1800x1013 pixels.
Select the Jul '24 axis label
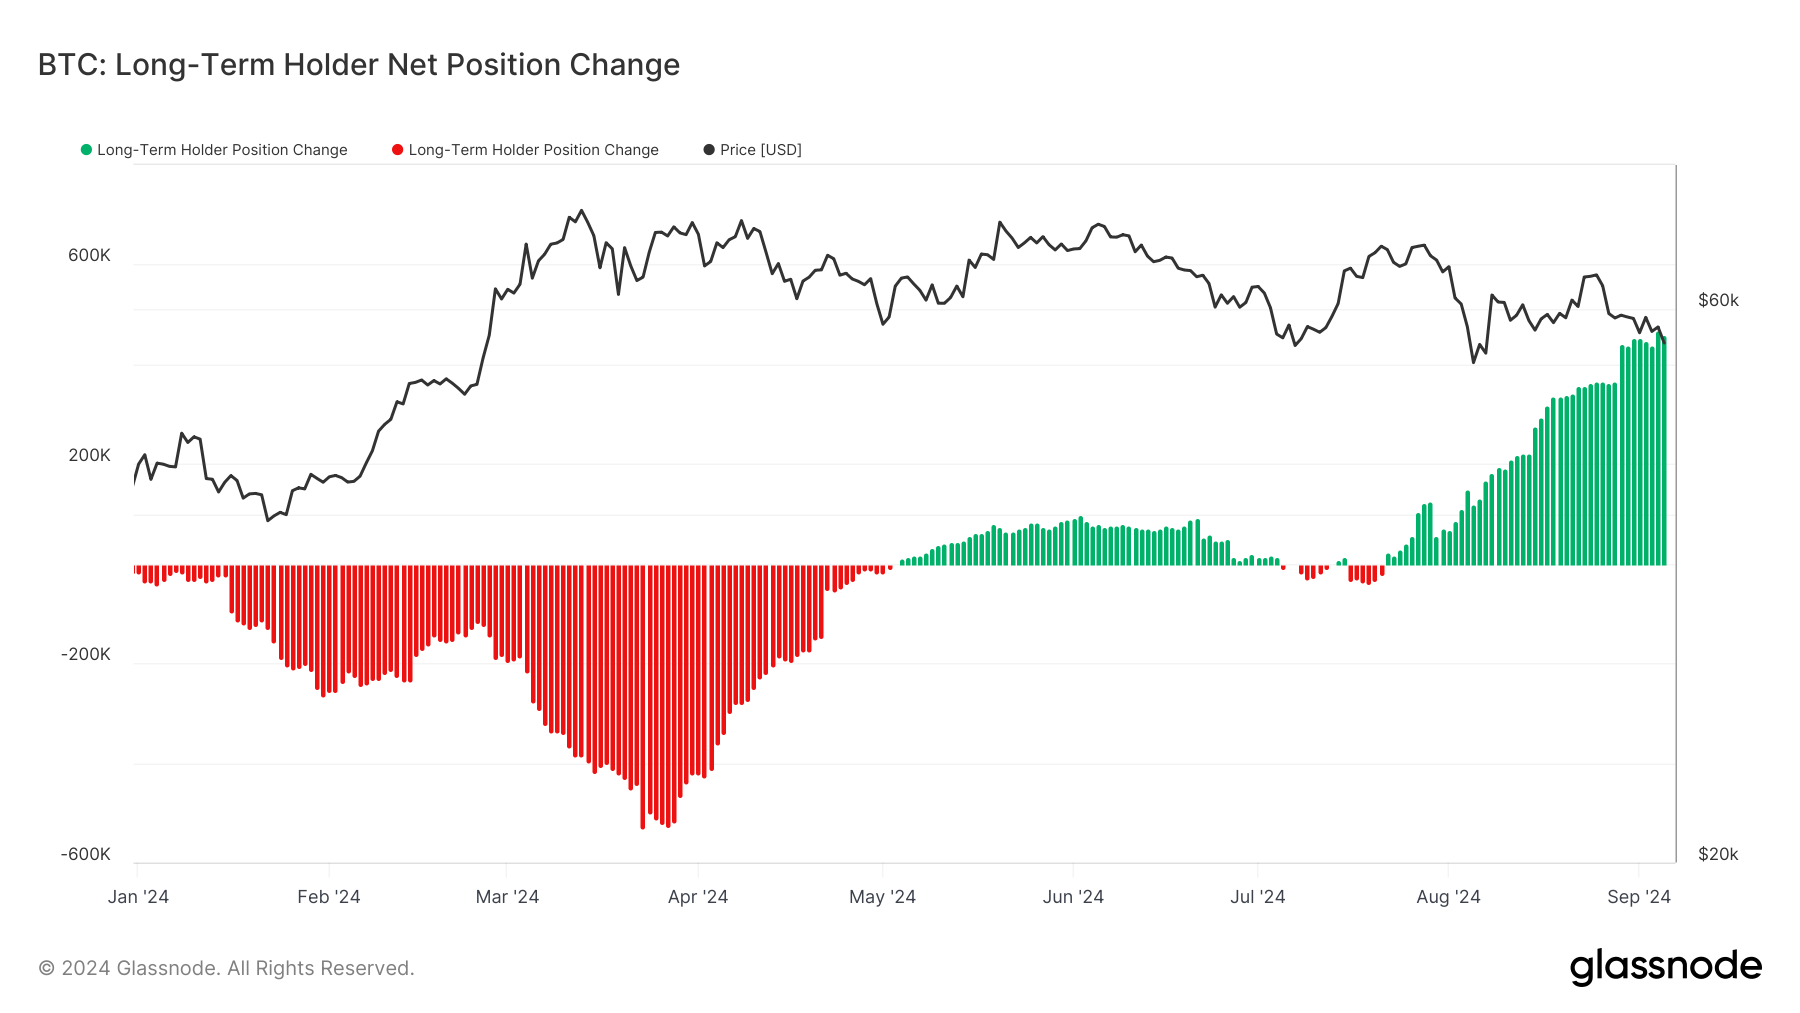[1257, 897]
